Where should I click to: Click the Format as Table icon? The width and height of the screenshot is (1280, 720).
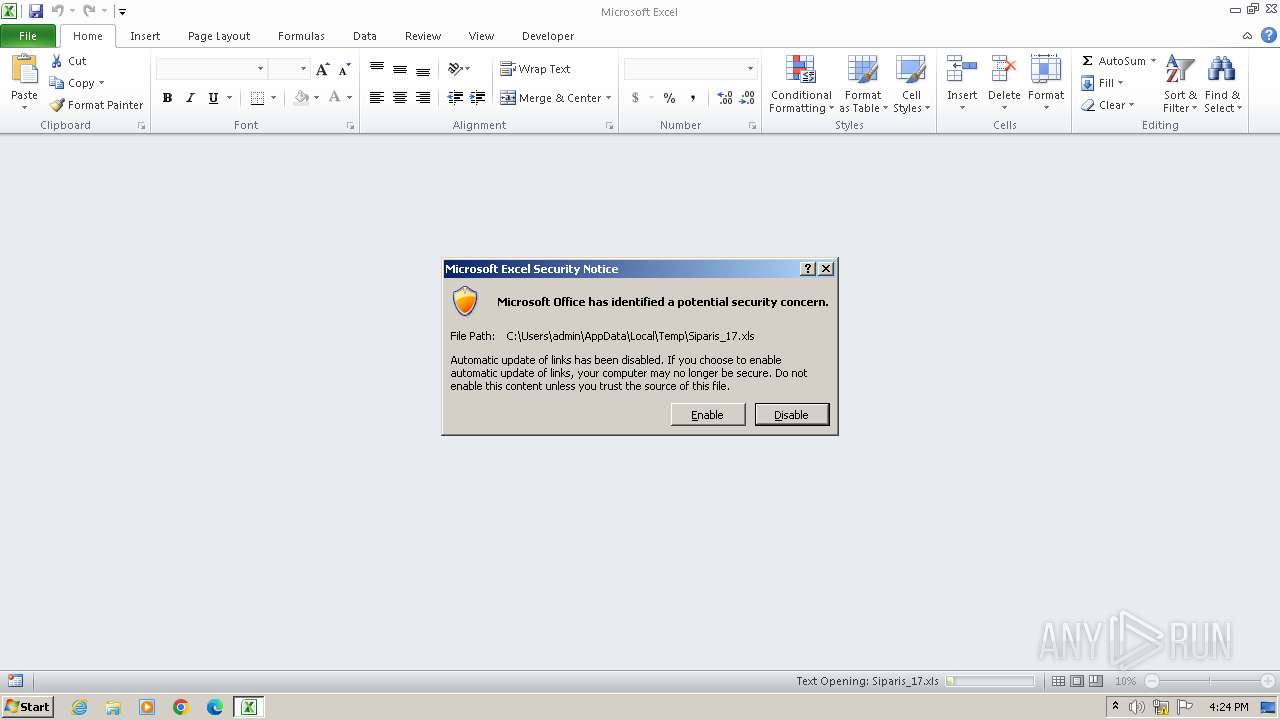[863, 70]
